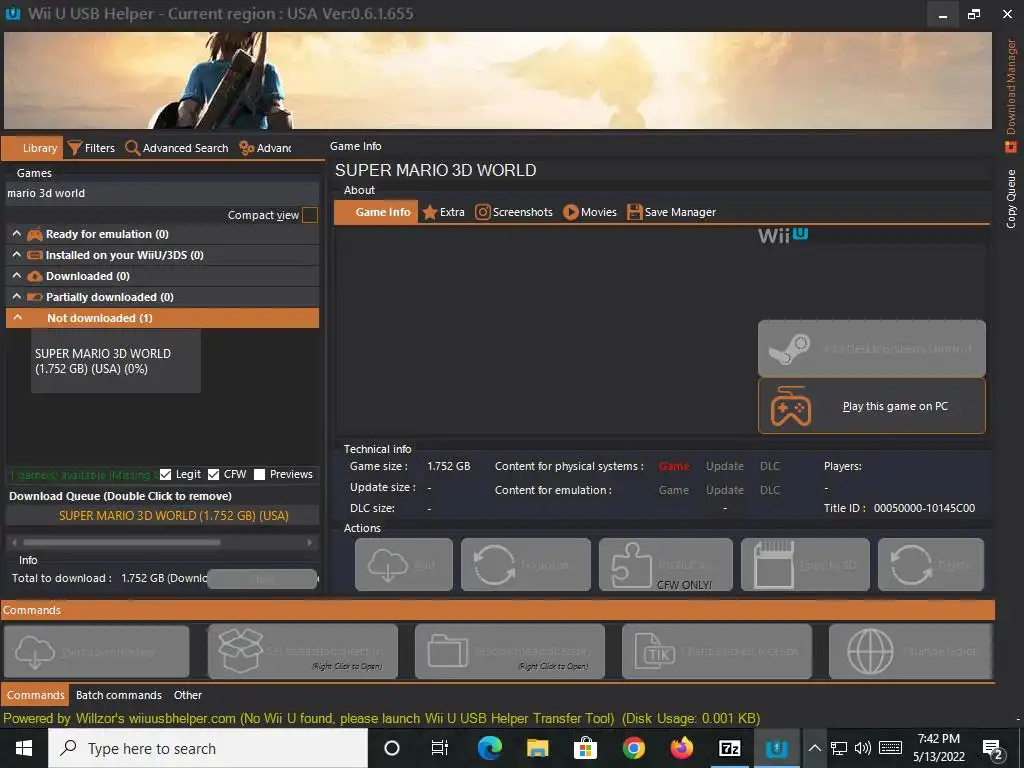Open the Batch commands tab
Screen dimensions: 1024x768
click(x=119, y=695)
